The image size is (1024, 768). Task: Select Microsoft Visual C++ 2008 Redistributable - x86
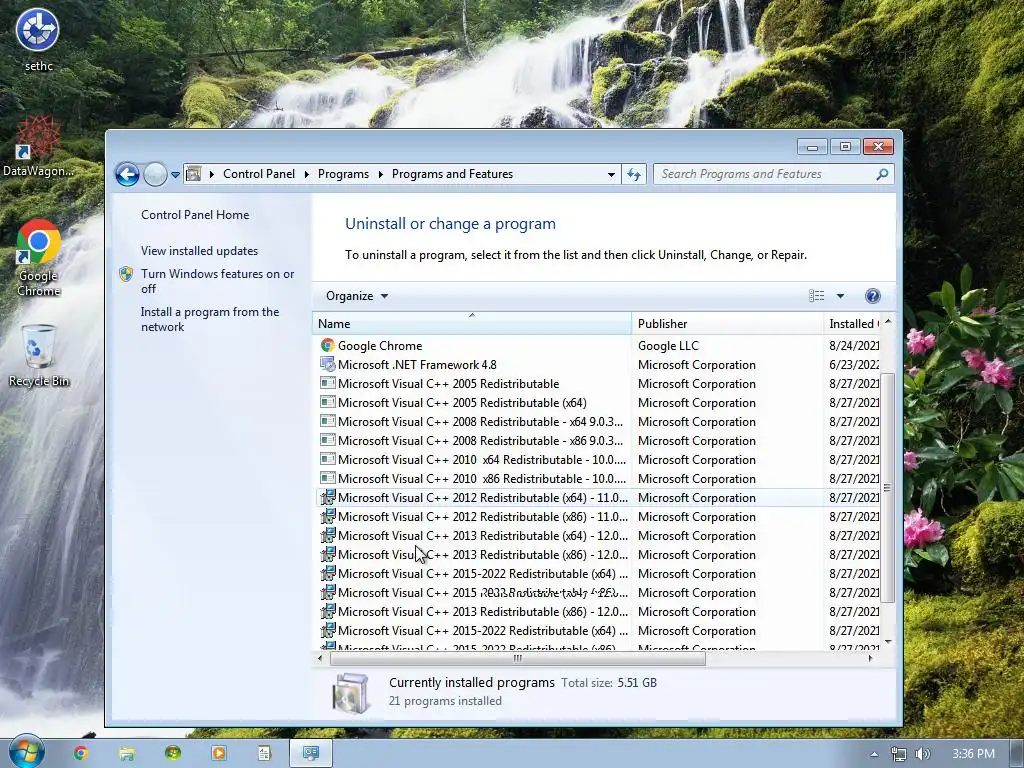(480, 440)
